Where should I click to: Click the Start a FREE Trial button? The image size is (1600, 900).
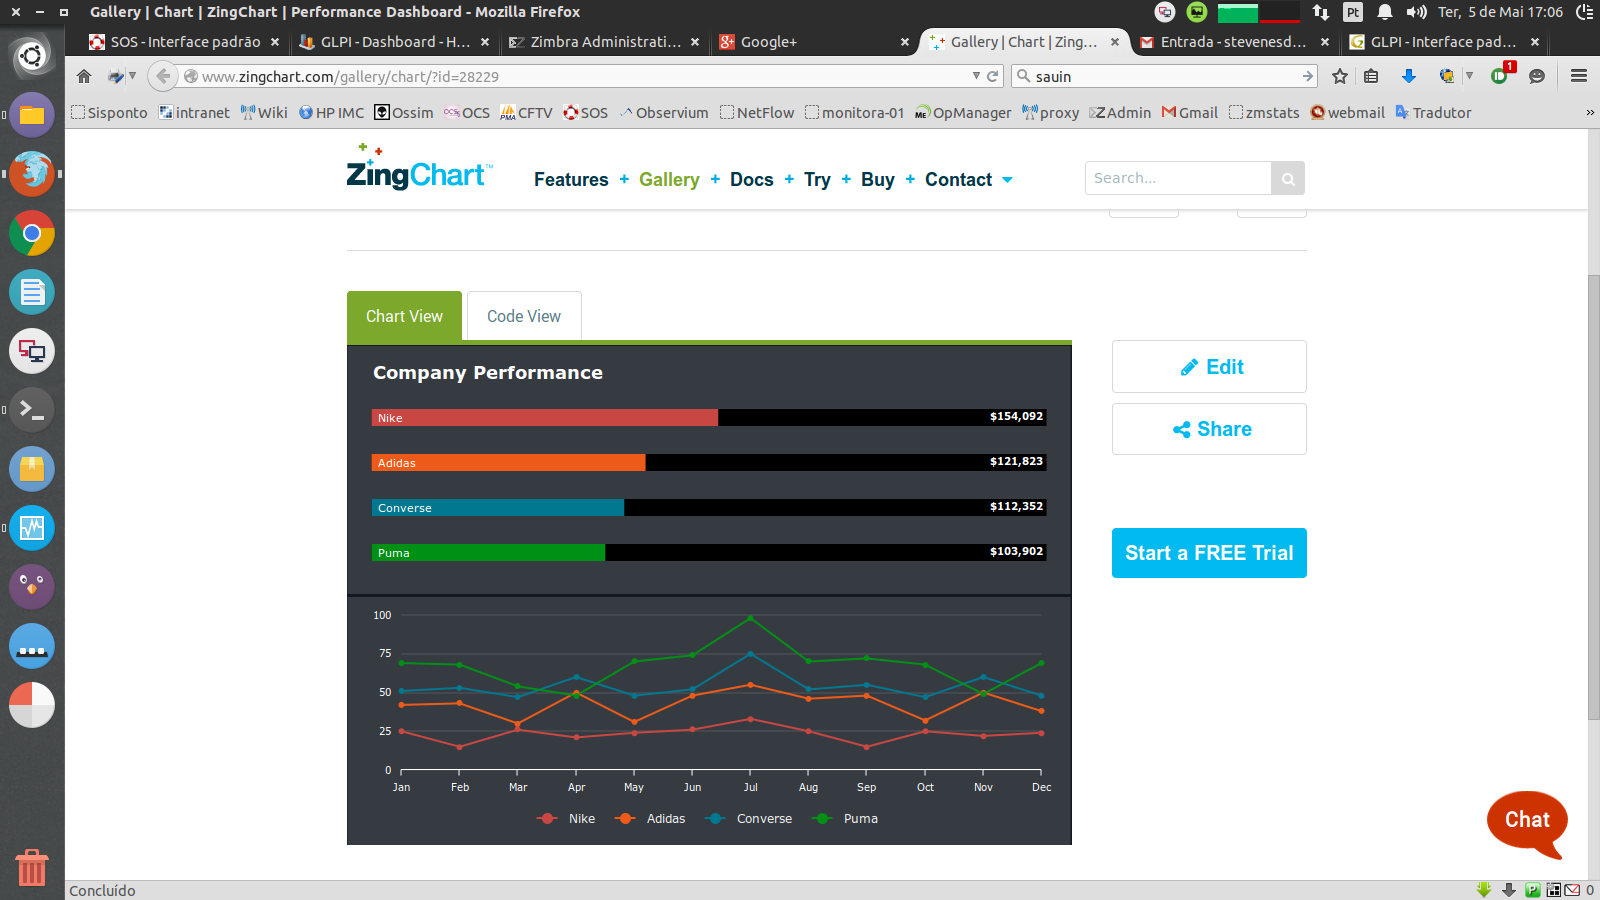[1209, 553]
